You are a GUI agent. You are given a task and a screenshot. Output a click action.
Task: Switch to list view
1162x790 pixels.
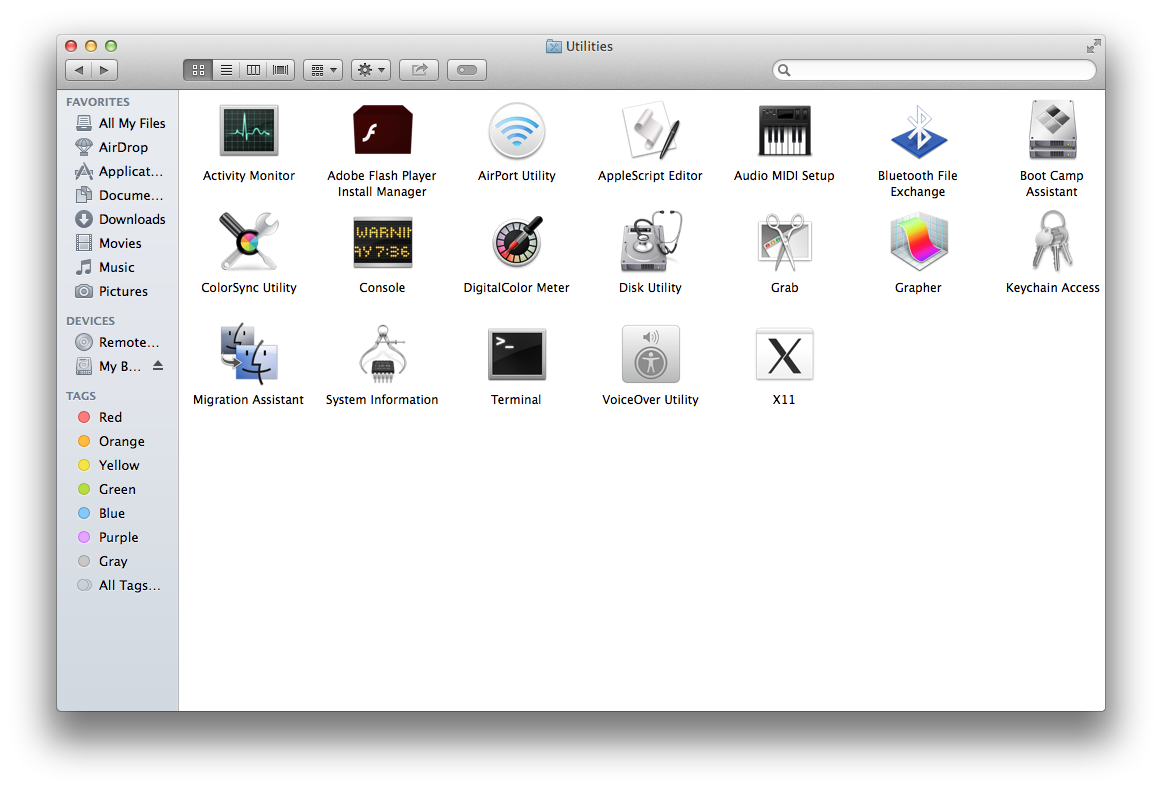(226, 70)
